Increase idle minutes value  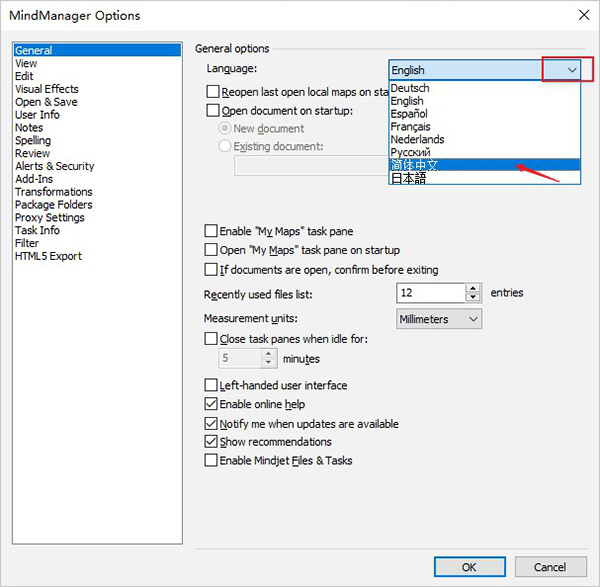[x=269, y=354]
